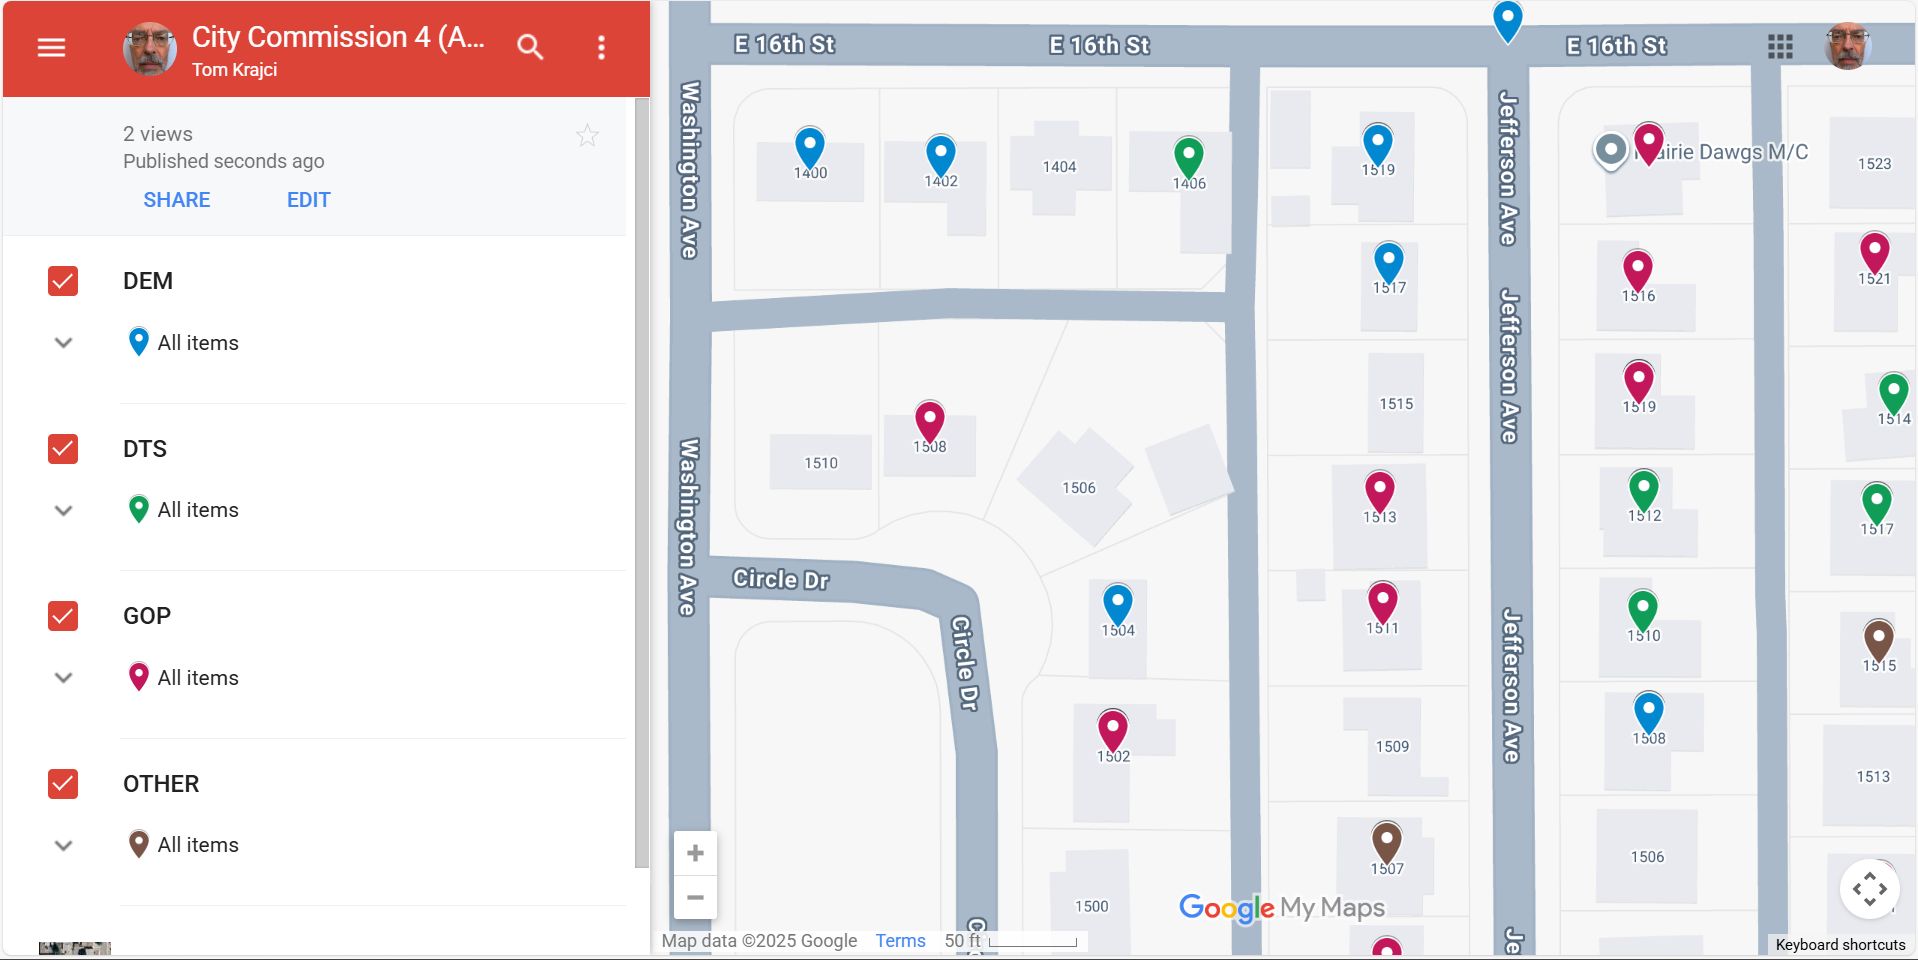Viewport: 1918px width, 960px height.
Task: Click the zoom in plus control
Action: (695, 852)
